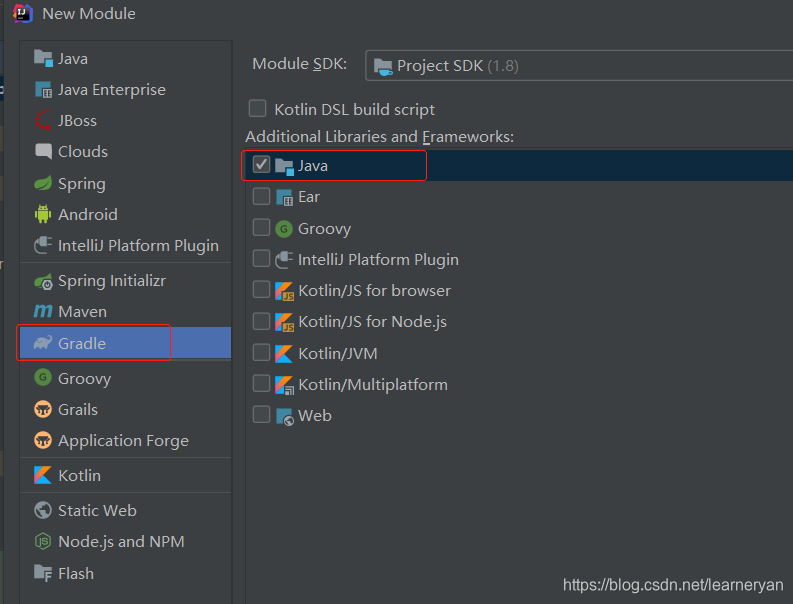
Task: Select Java Enterprise module type
Action: [x=125, y=90]
